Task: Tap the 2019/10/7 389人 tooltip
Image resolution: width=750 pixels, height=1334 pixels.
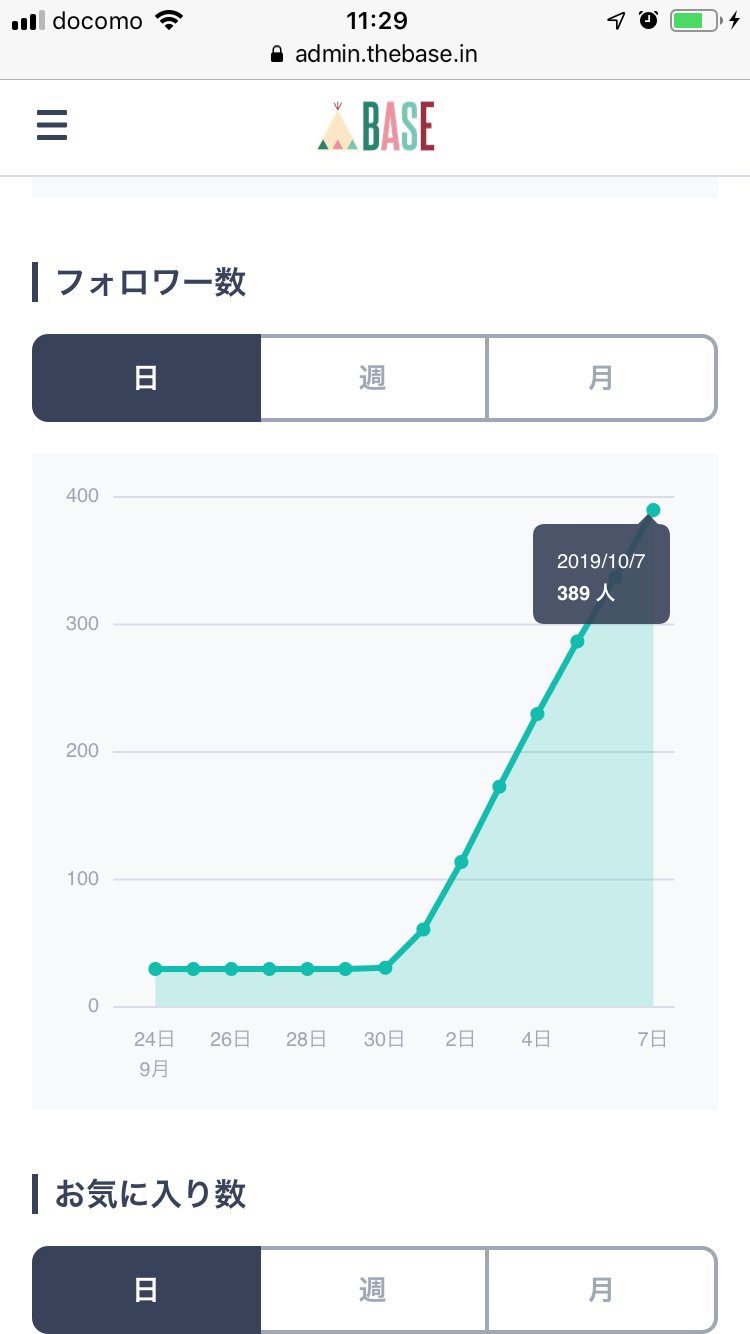Action: (x=600, y=576)
